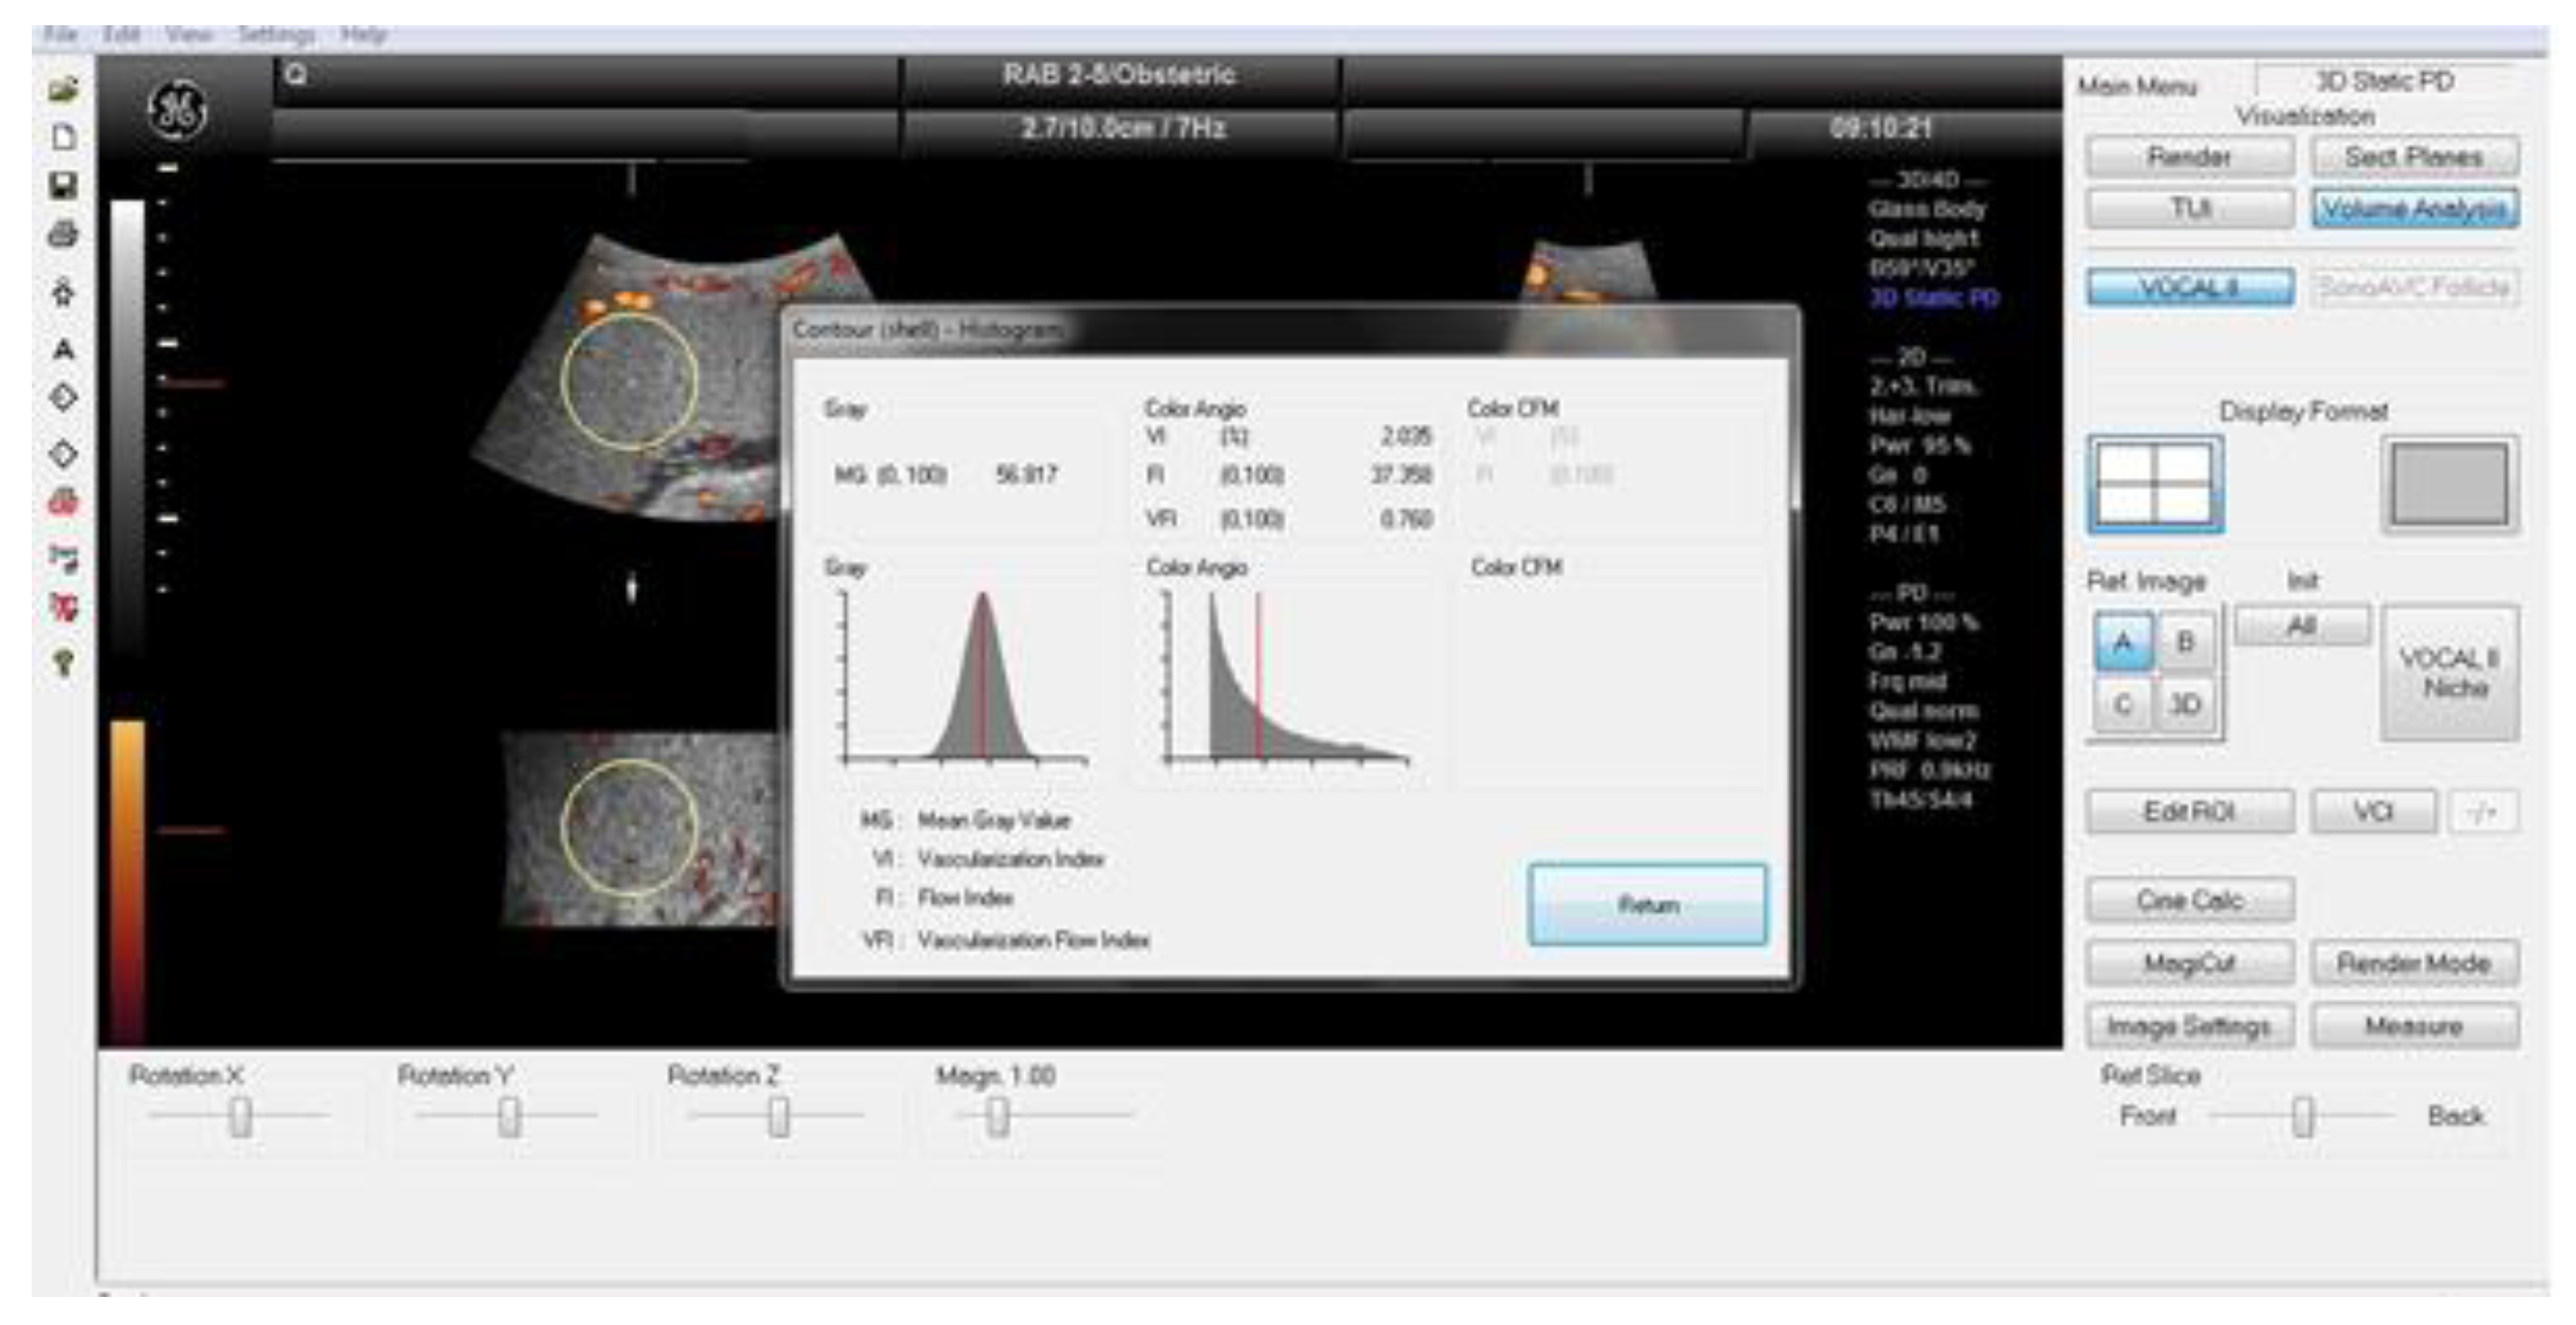
Task: Click the key icon at toolbar bottom
Action: point(63,662)
